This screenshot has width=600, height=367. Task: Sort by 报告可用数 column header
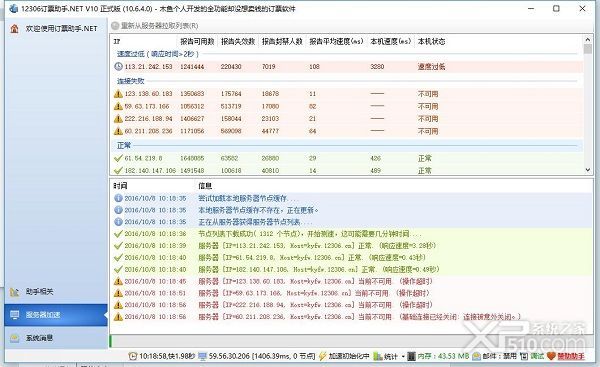coord(197,41)
